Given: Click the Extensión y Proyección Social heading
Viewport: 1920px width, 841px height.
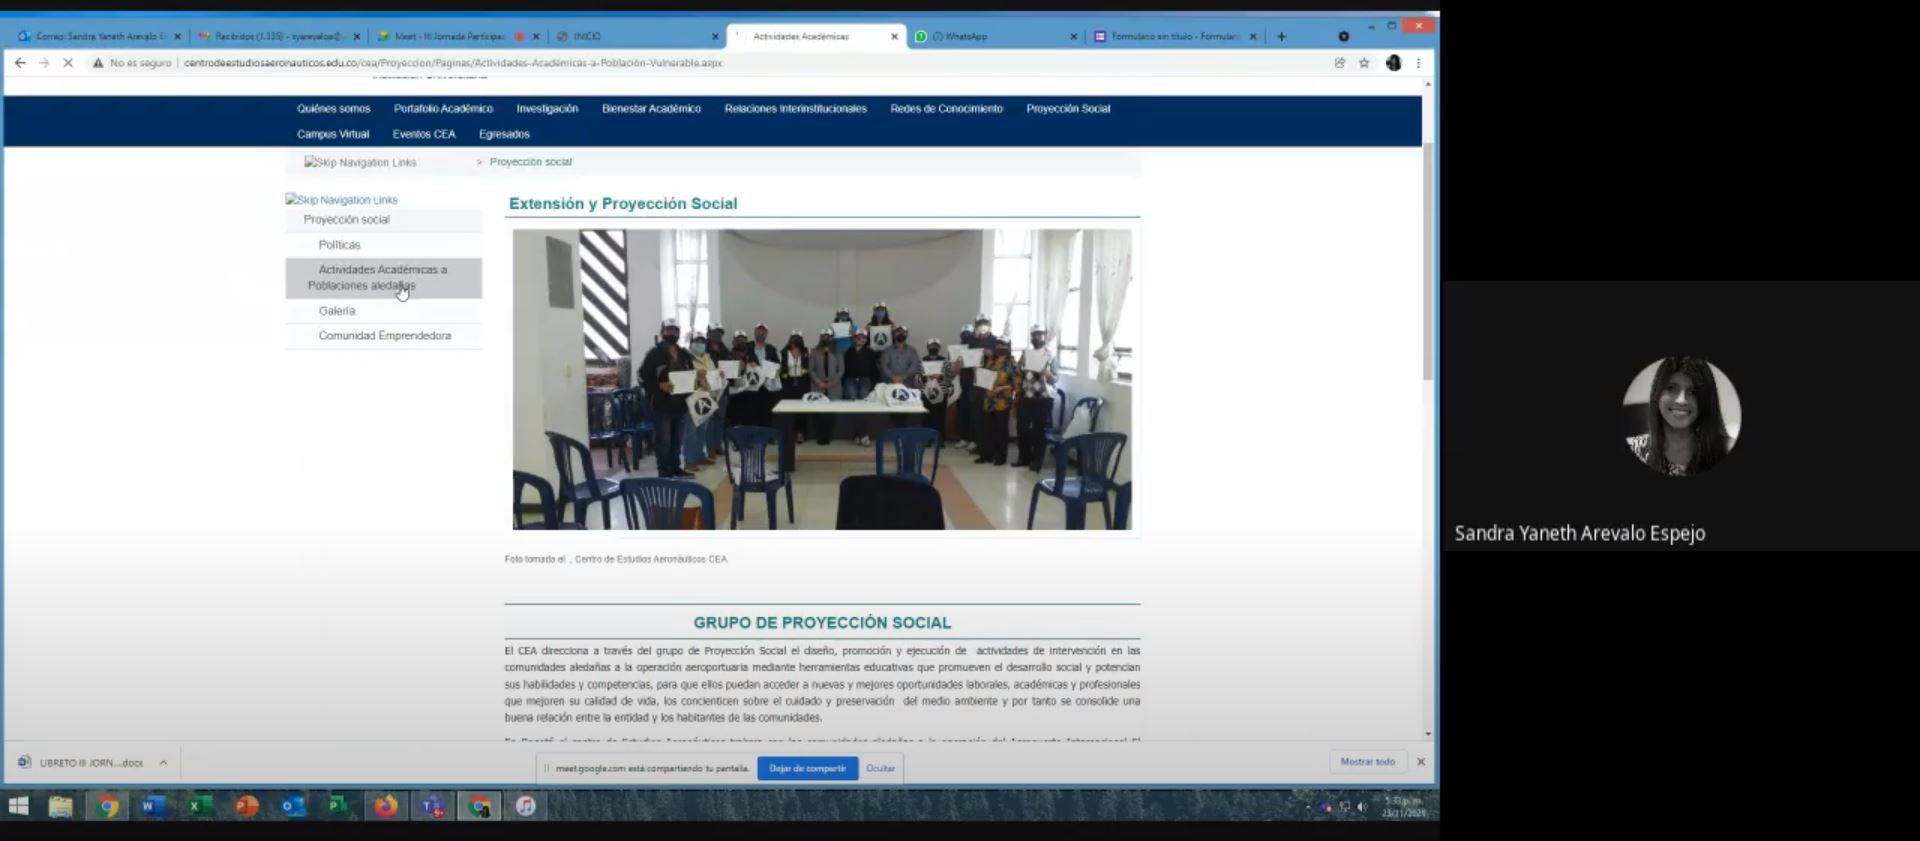Looking at the screenshot, I should coord(623,204).
